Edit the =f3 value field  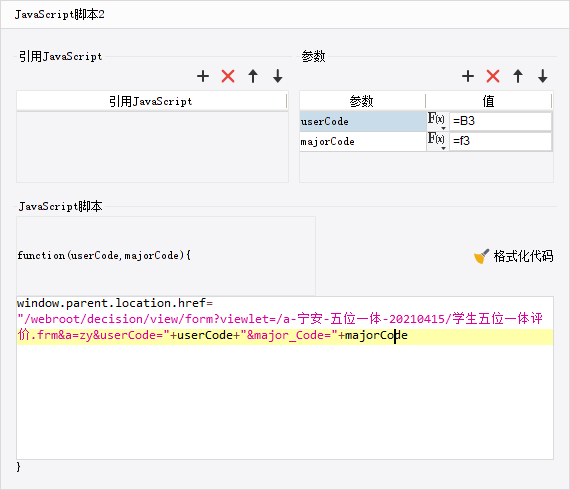(x=500, y=141)
